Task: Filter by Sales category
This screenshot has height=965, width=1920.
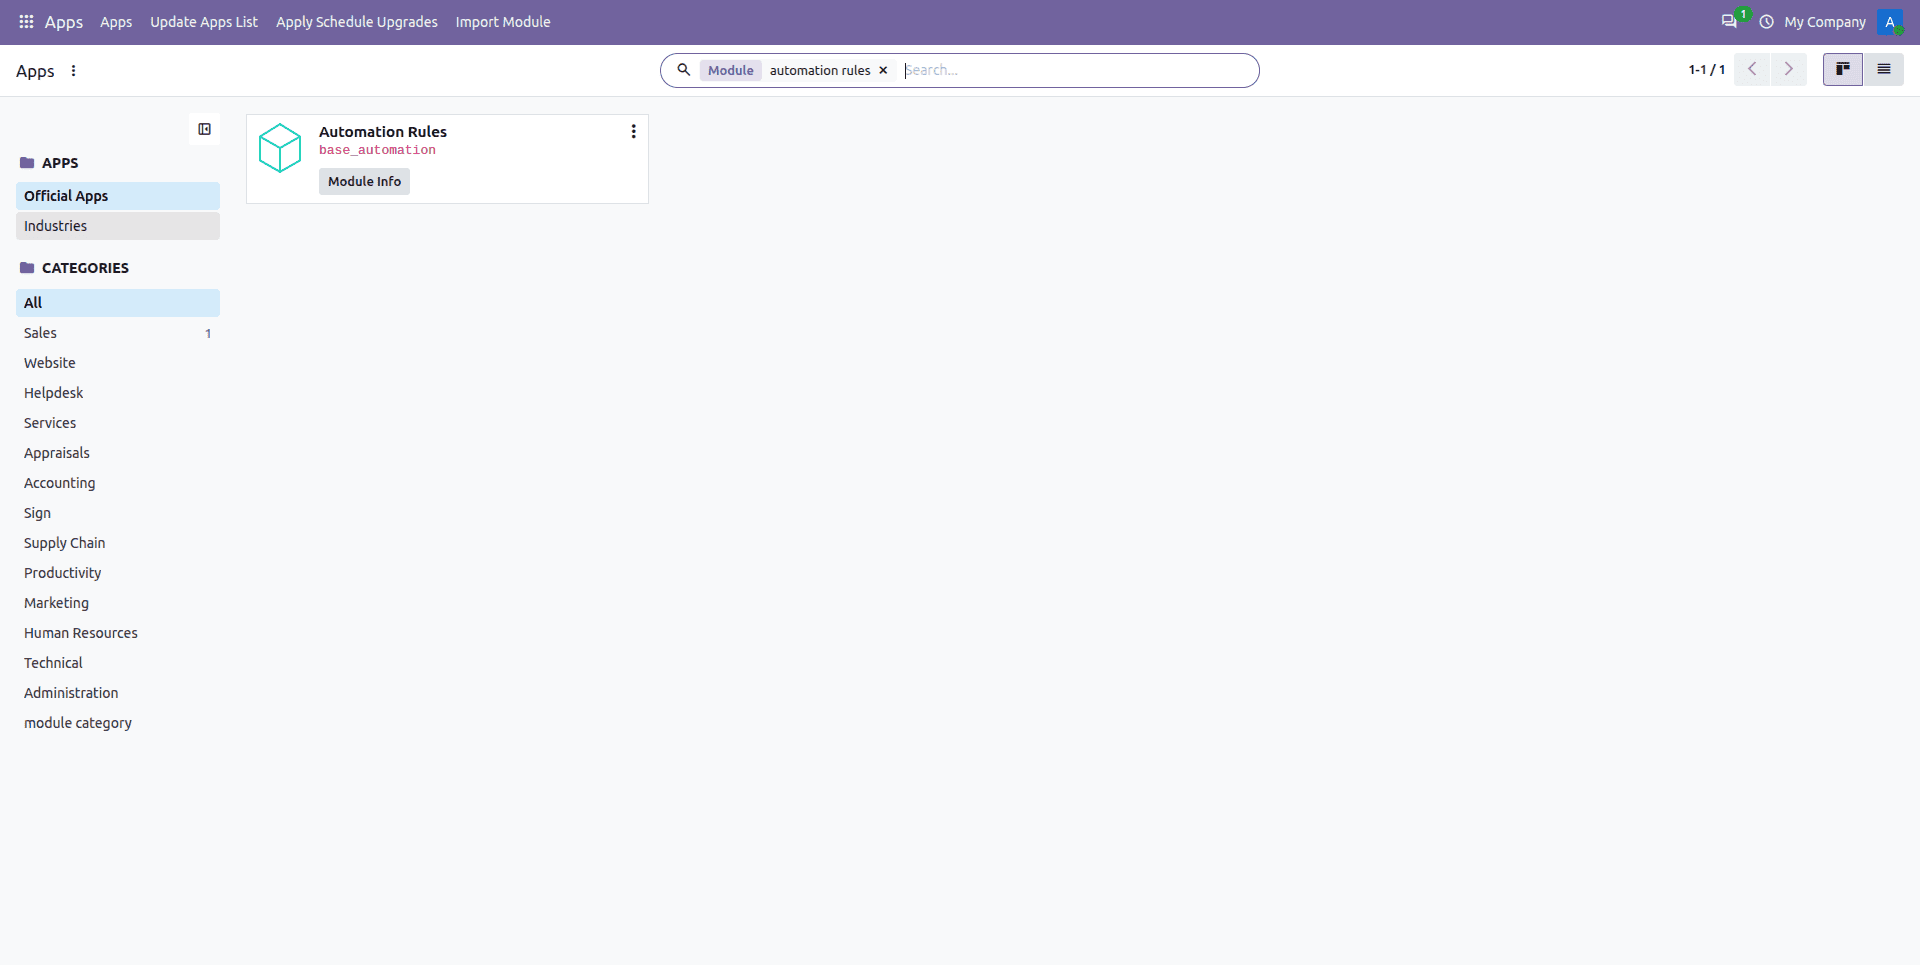Action: 118,333
